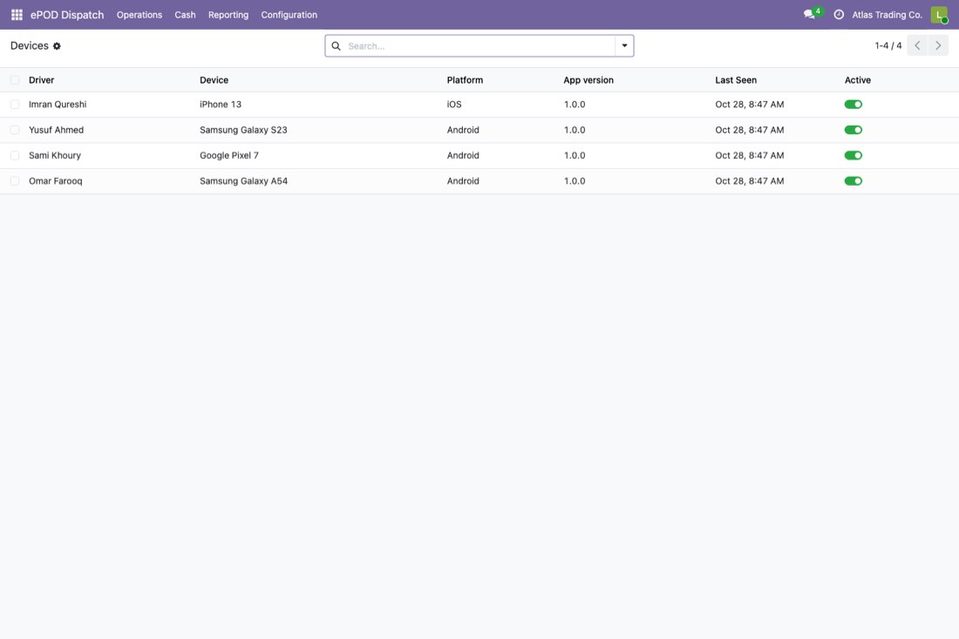959x639 pixels.
Task: Toggle the select-all rows checkbox
Action: pos(15,80)
